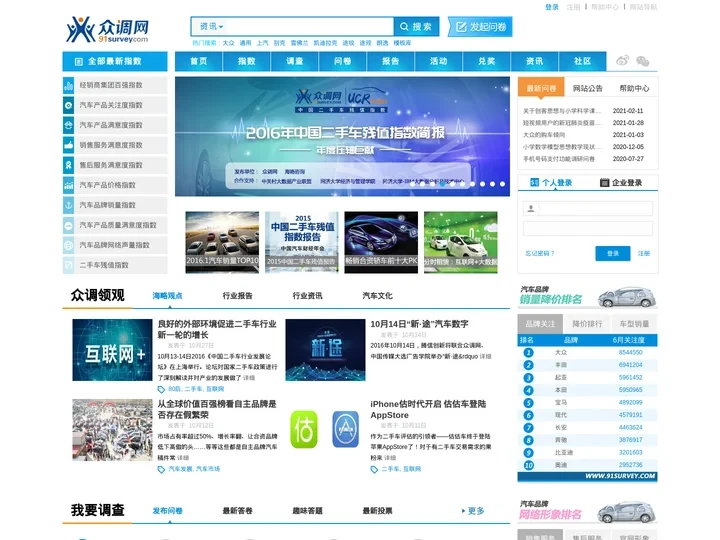Click the 汽车品牌网络声量指数 globe icon
Image resolution: width=720 pixels, height=540 pixels.
[x=68, y=245]
